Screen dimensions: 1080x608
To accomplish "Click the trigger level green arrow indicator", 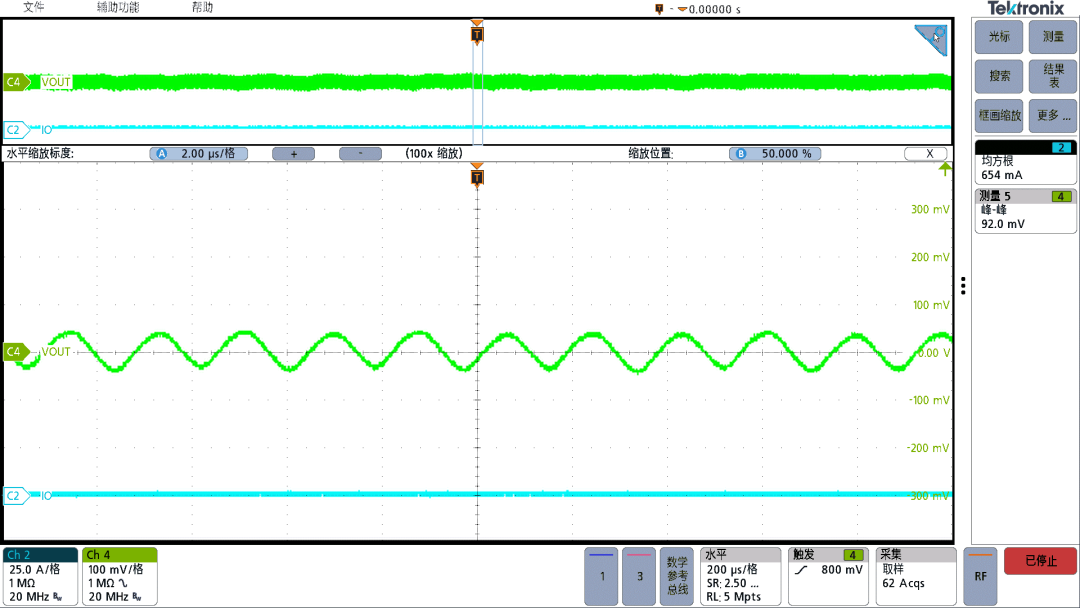I will click(945, 169).
